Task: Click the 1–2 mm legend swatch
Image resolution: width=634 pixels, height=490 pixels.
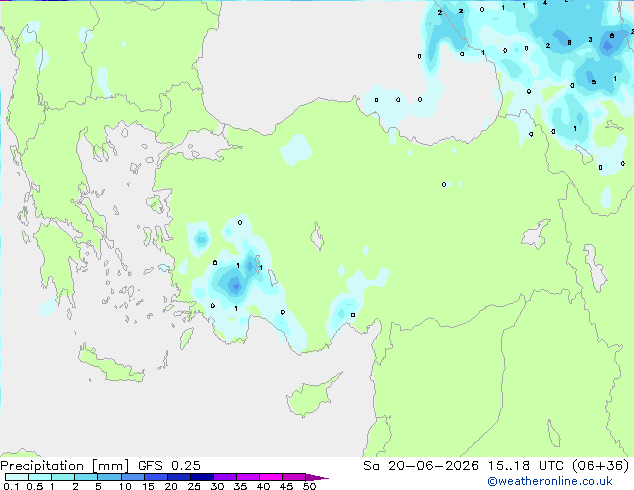Action: point(63,477)
